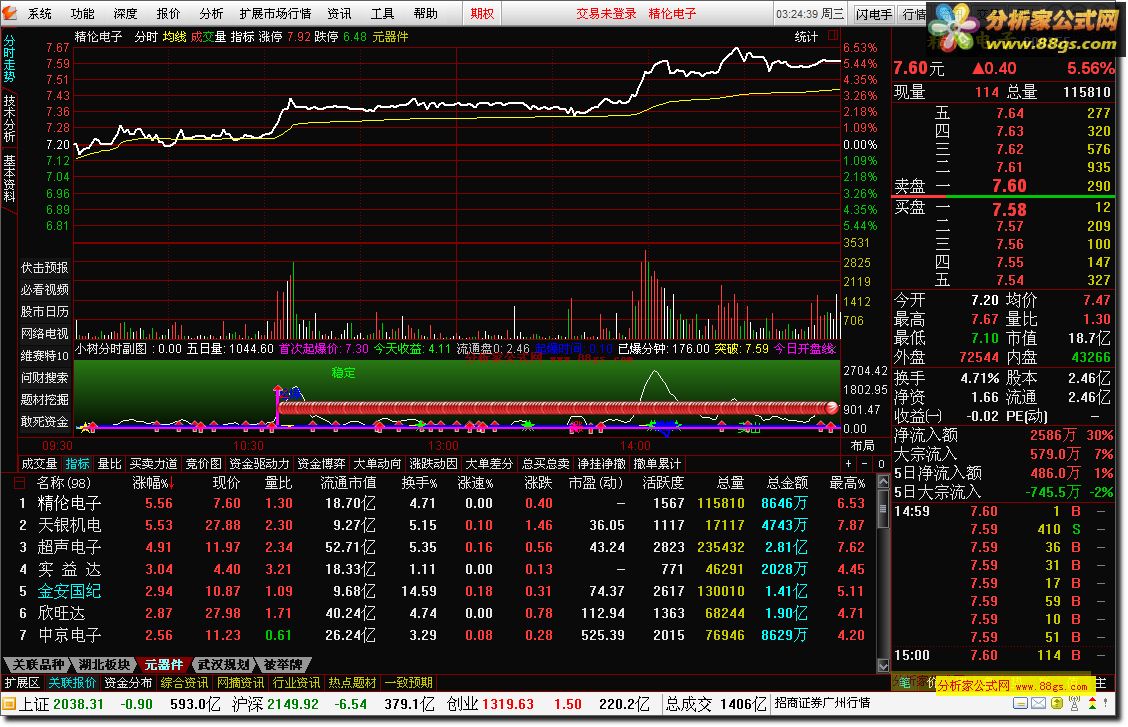Image resolution: width=1128 pixels, height=727 pixels.
Task: Sort the list by 涨幅% column
Action: tap(153, 483)
